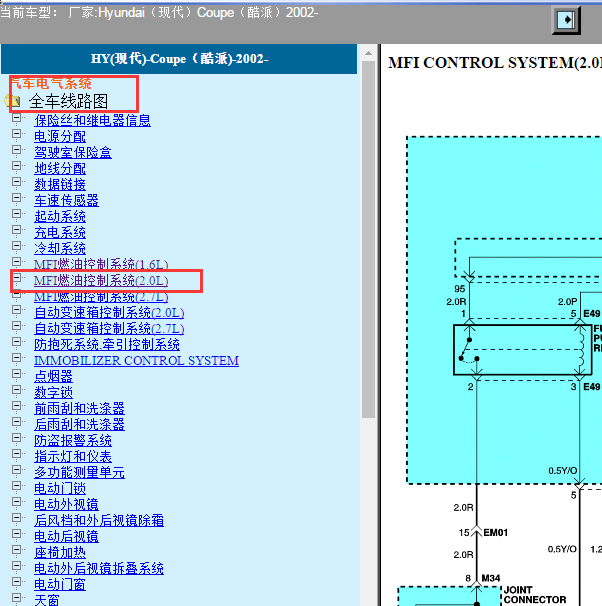Open 保险丝和继电器信息 link
The image size is (602, 606).
tap(92, 120)
